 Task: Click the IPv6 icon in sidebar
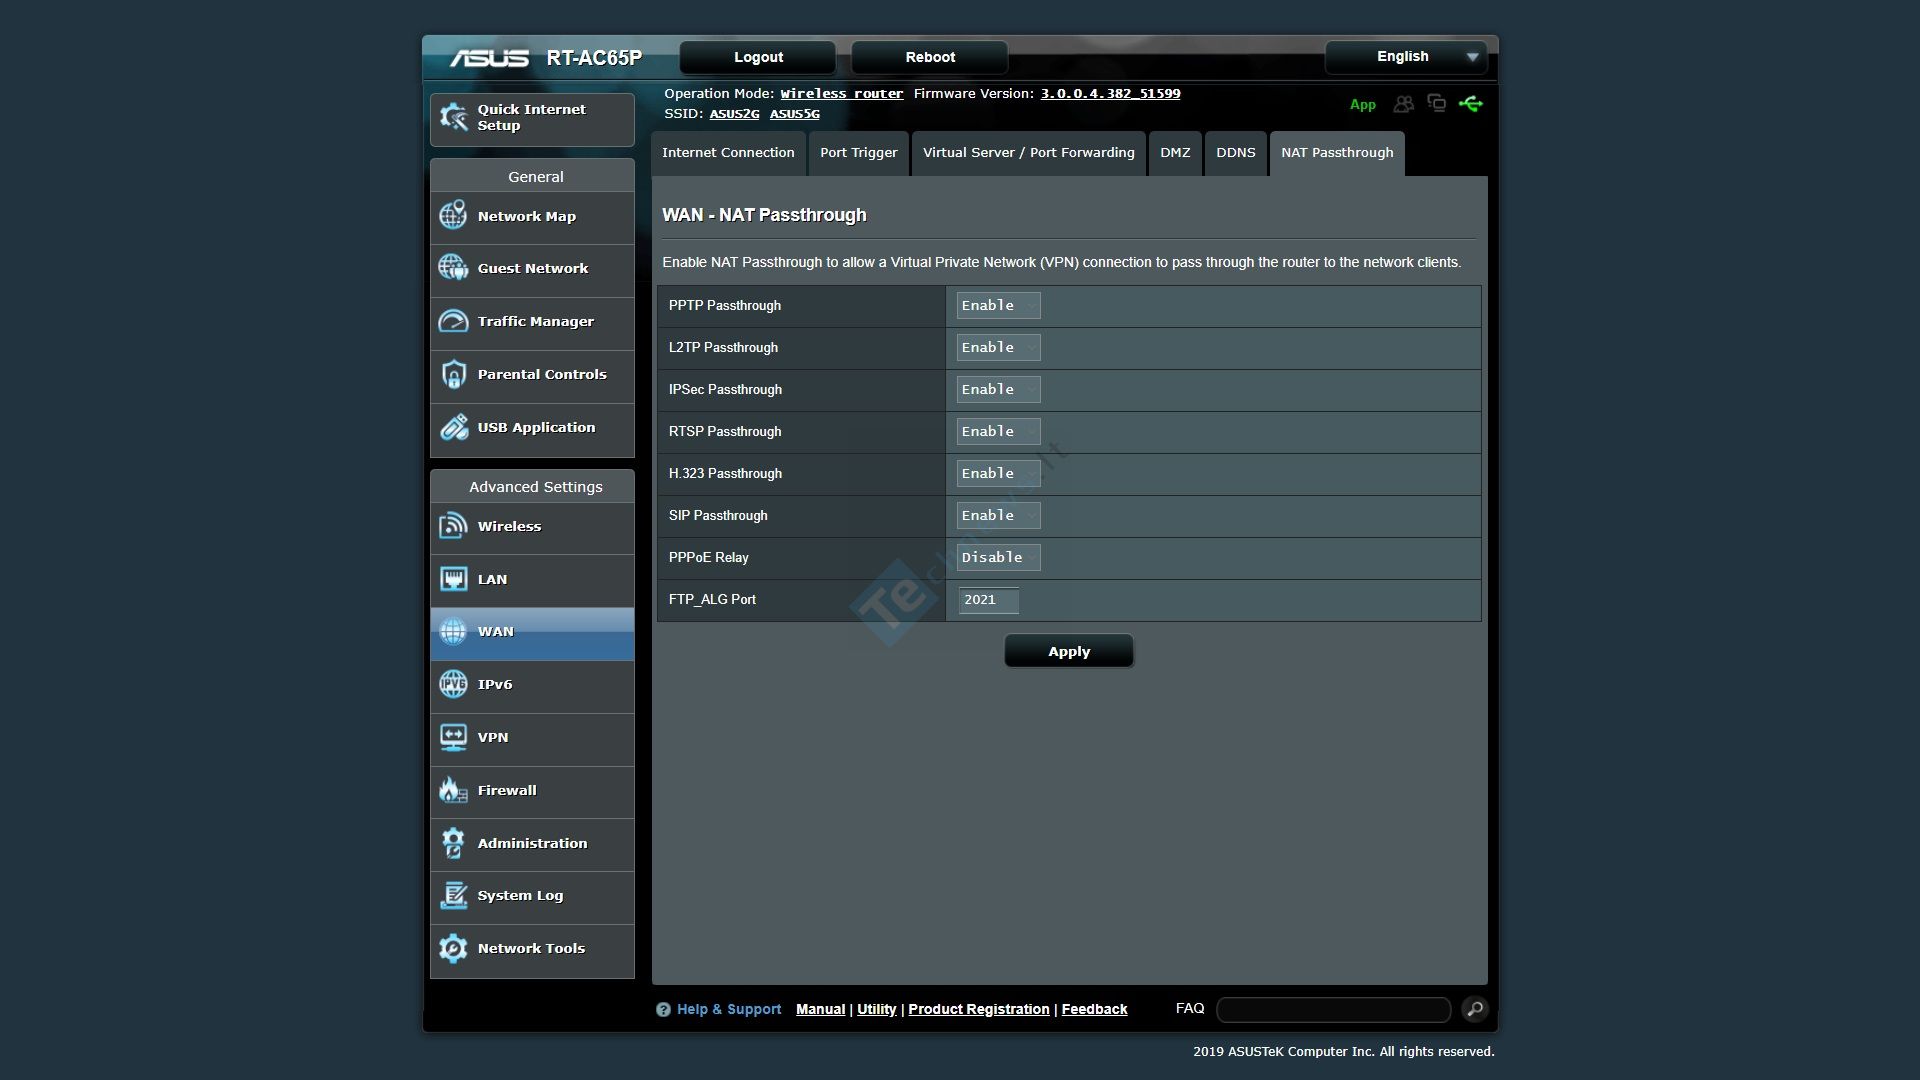[x=453, y=684]
